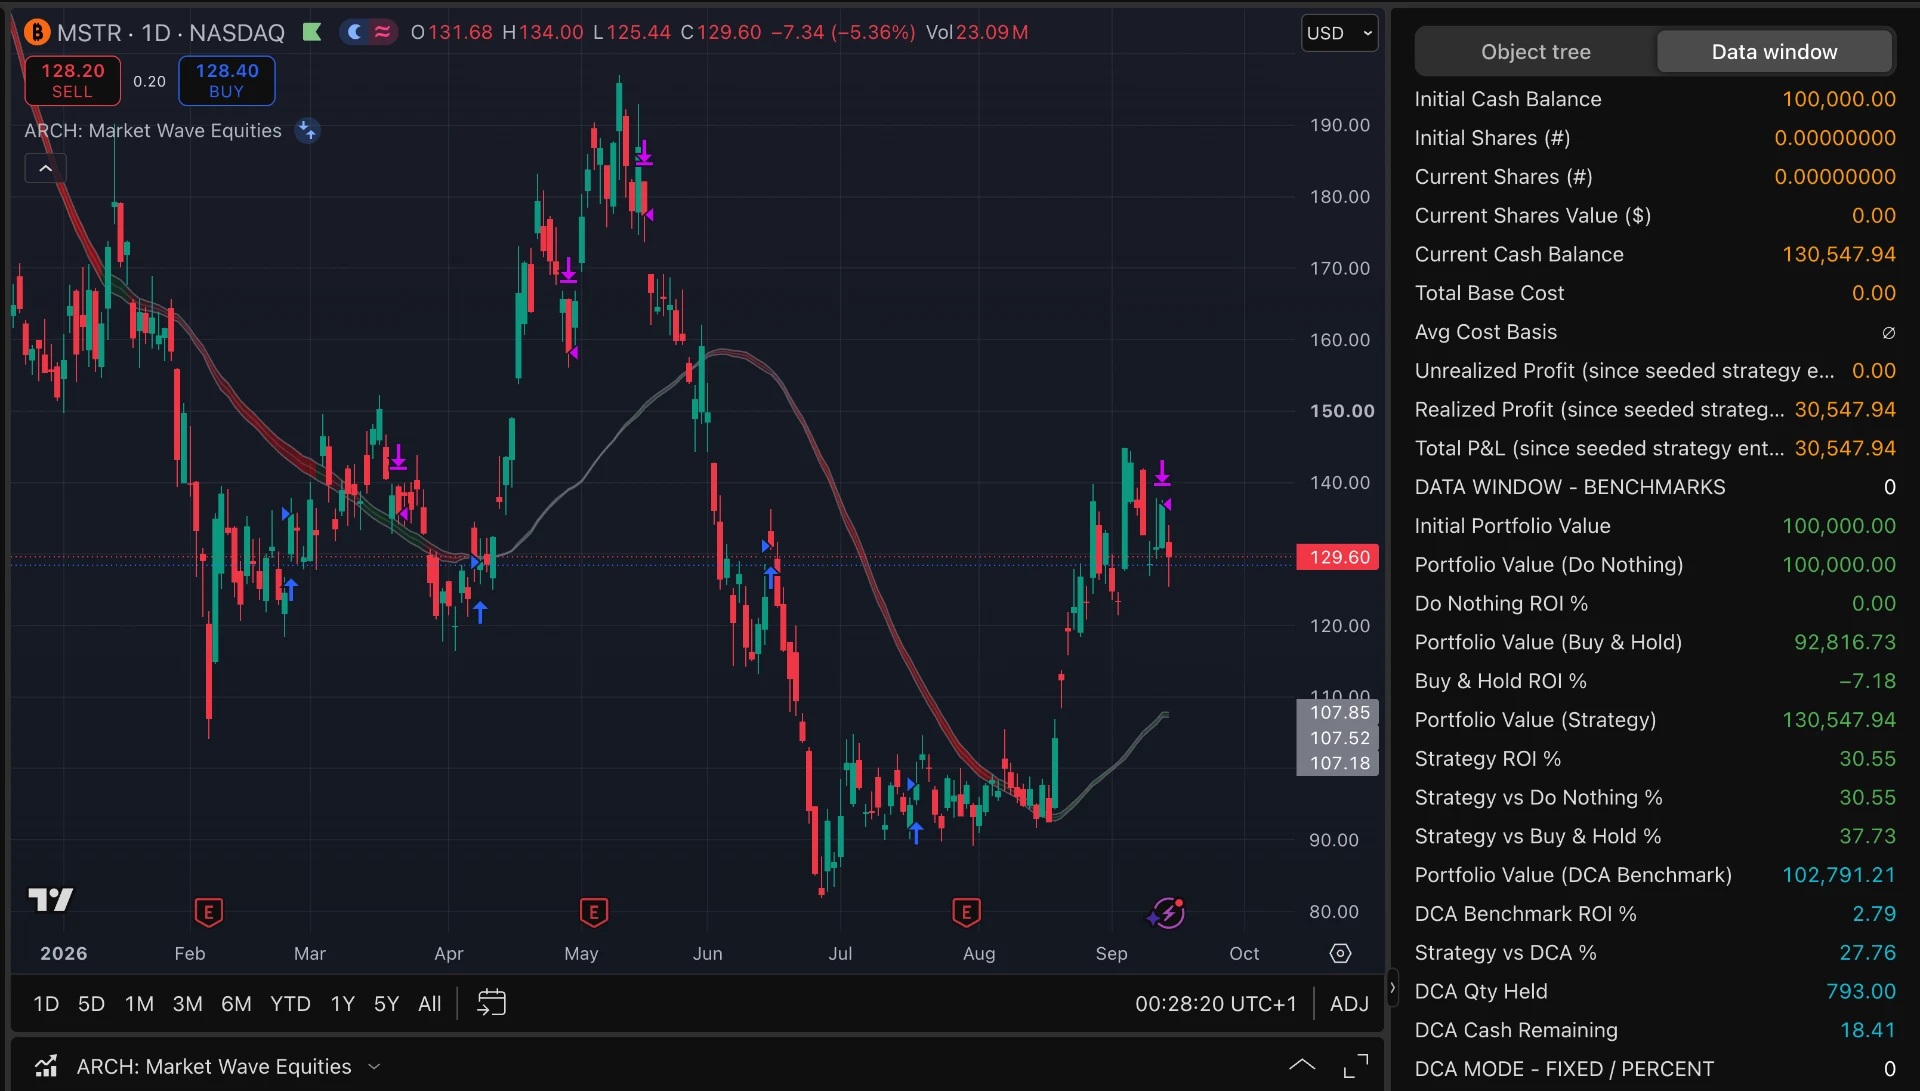Click the Strategy vs Buy & Hold % row

tap(1655, 836)
